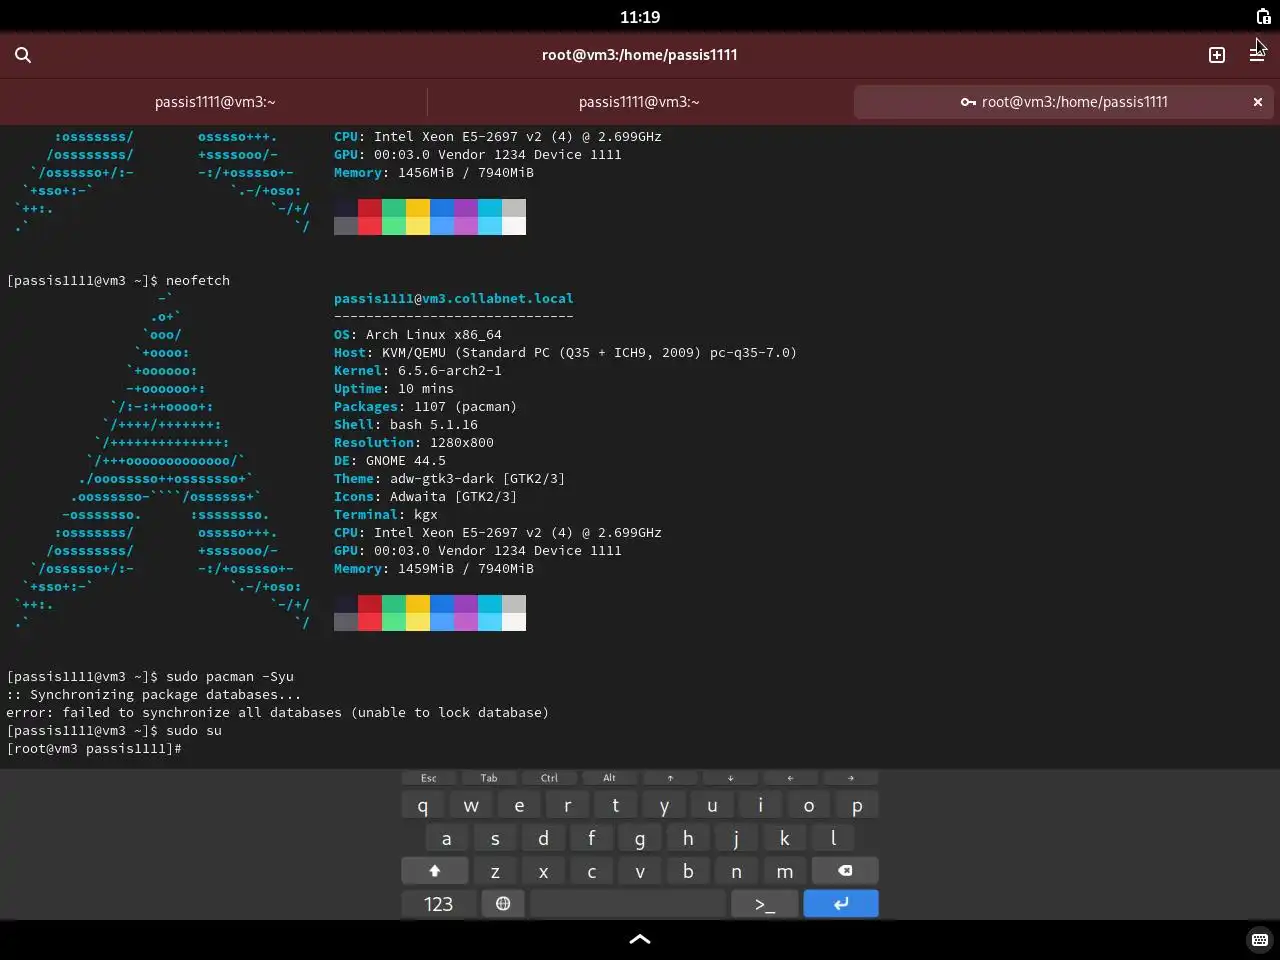Toggle the on-screen keyboard icon
1280x960 pixels.
1259,939
